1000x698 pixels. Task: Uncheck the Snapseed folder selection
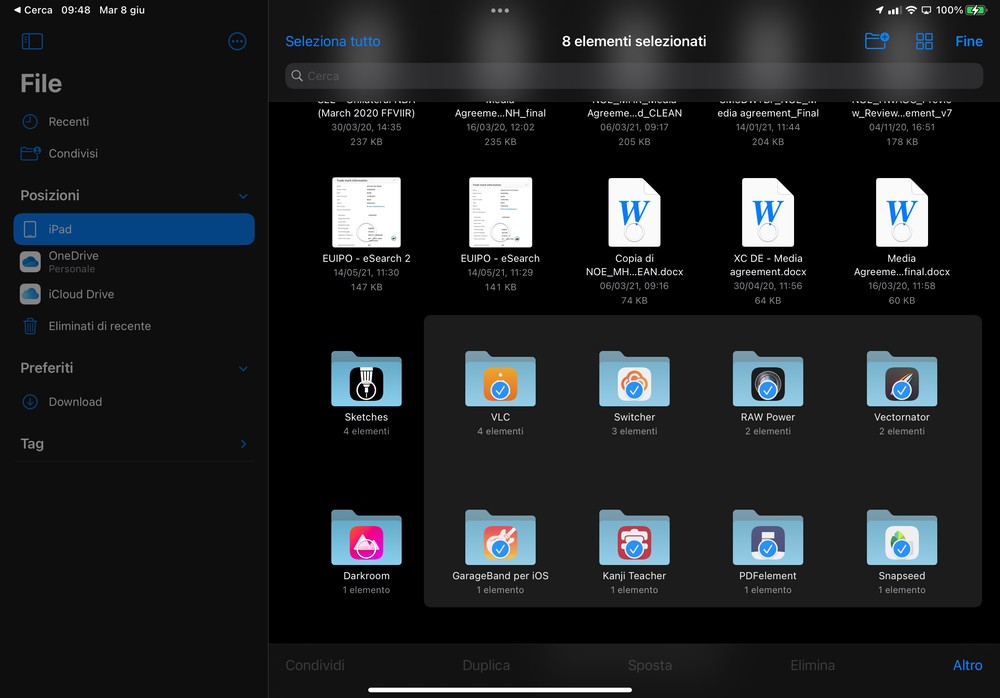pos(902,548)
